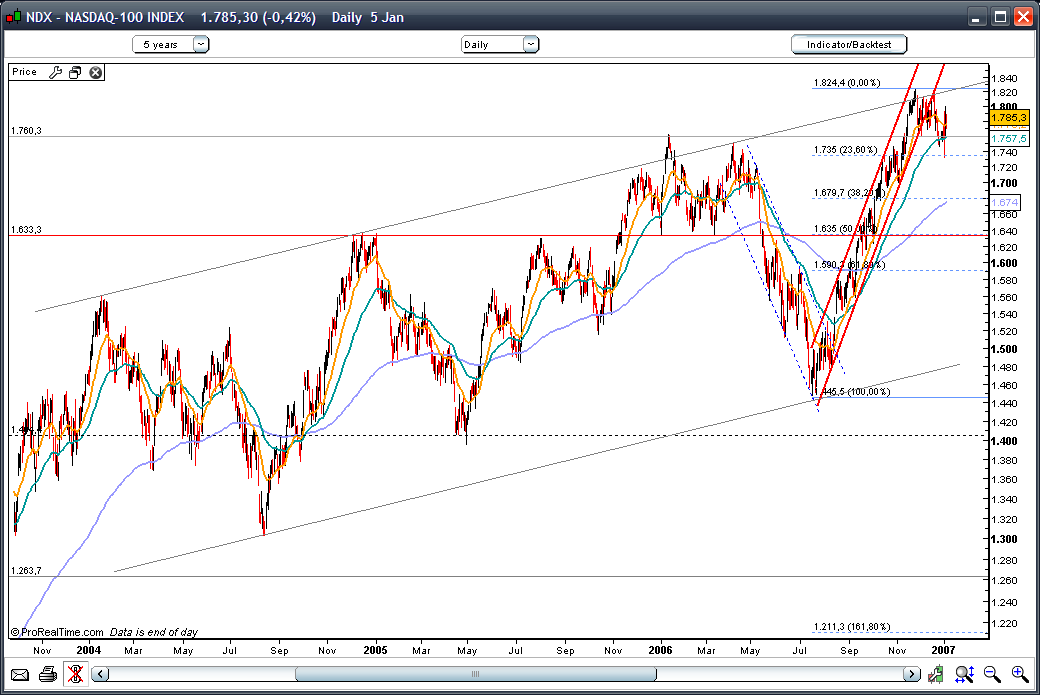Expand the 'Daily' timeframe dropdown

point(530,44)
